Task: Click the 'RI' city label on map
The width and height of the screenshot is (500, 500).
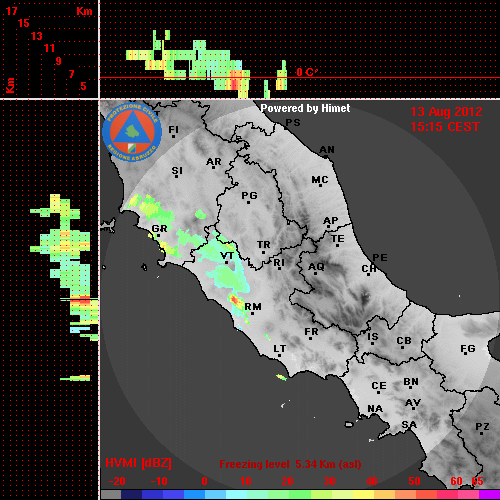Action: pyautogui.click(x=279, y=263)
